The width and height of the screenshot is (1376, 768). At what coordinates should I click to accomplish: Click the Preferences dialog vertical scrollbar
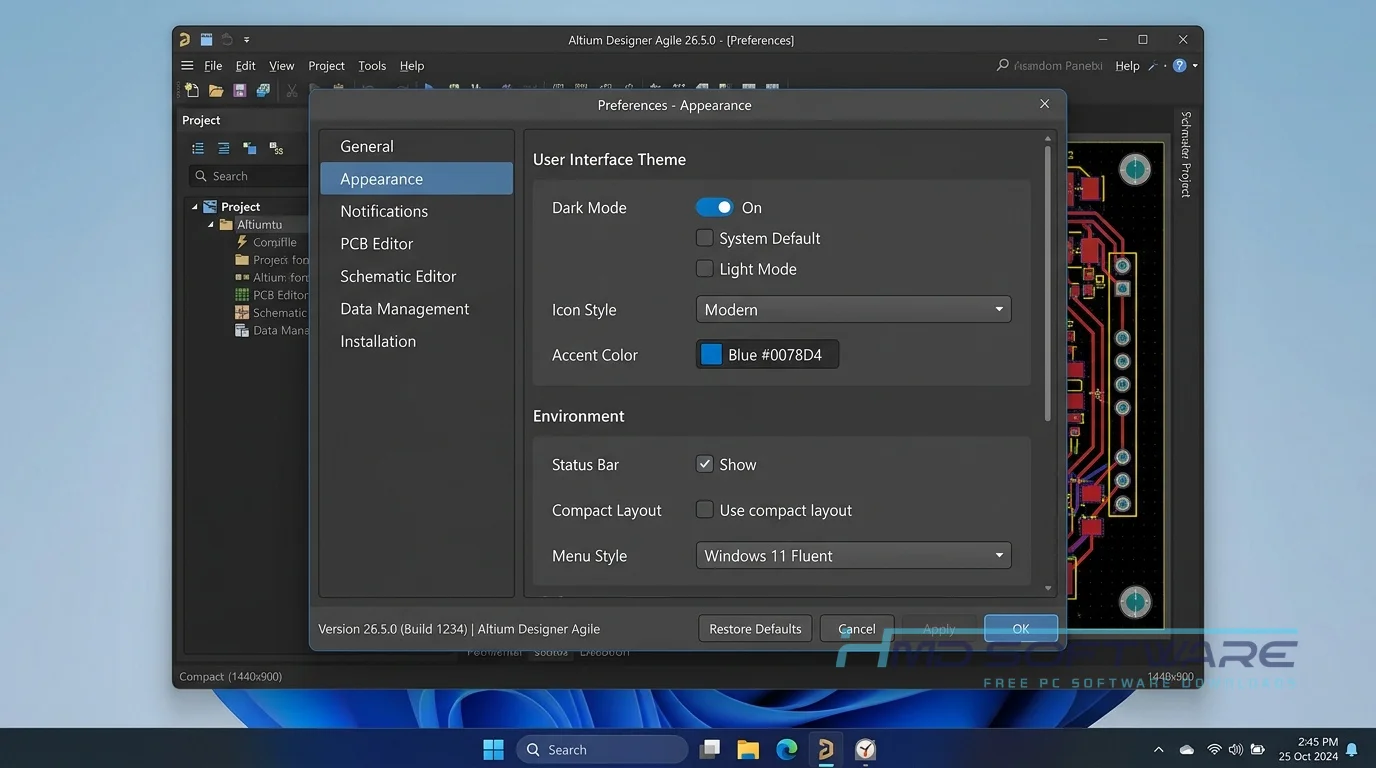coord(1048,283)
